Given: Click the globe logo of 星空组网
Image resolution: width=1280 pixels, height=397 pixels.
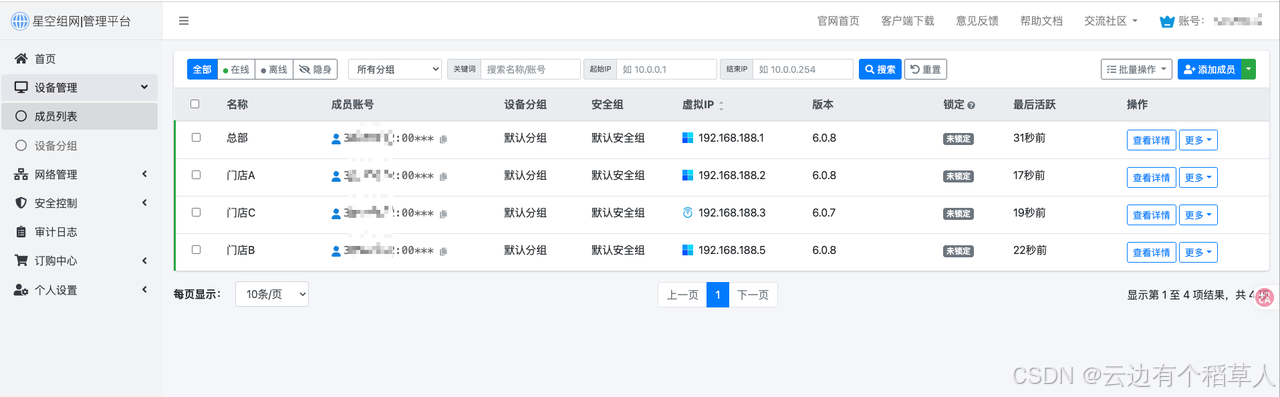Looking at the screenshot, I should coord(20,20).
